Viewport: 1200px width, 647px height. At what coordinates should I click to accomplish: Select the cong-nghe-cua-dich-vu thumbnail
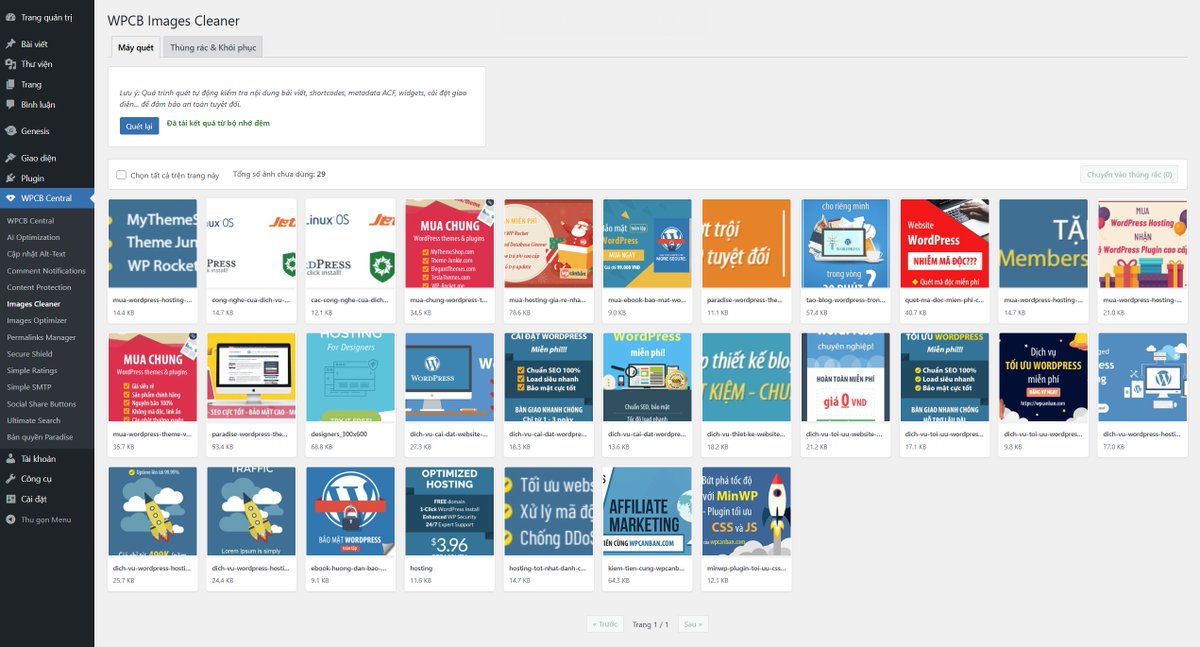coord(251,243)
